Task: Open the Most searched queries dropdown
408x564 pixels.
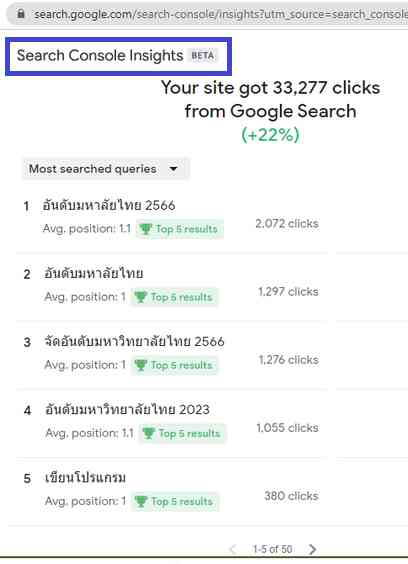Action: [x=105, y=169]
